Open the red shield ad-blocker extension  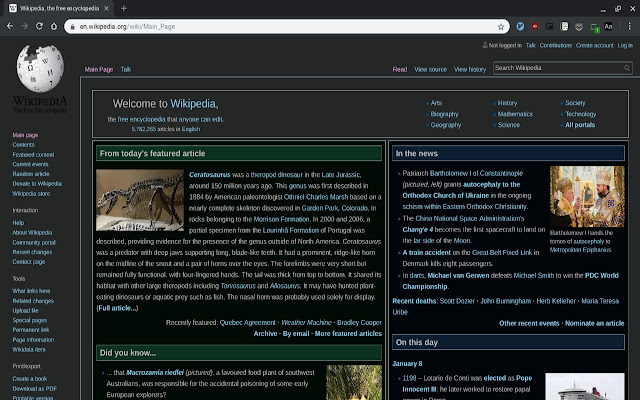[535, 27]
